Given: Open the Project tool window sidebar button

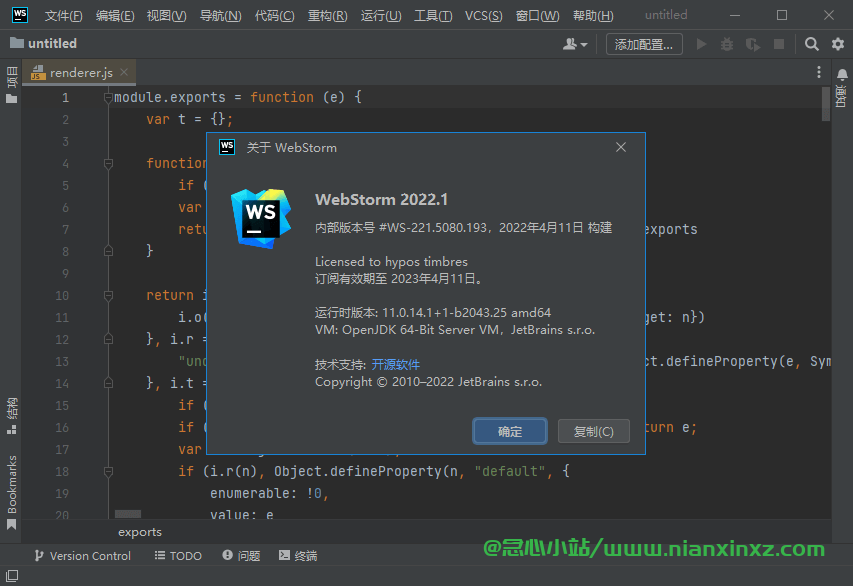Looking at the screenshot, I should click(x=11, y=84).
